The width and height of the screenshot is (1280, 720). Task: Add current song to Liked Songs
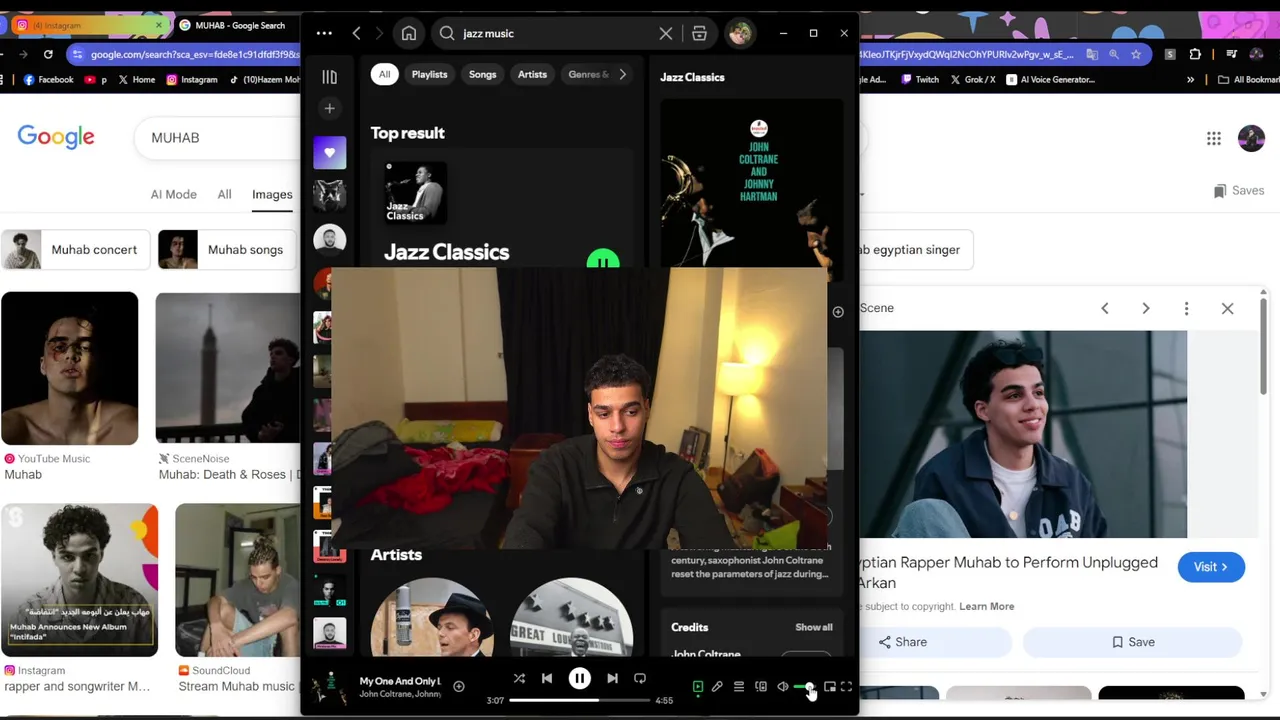459,686
